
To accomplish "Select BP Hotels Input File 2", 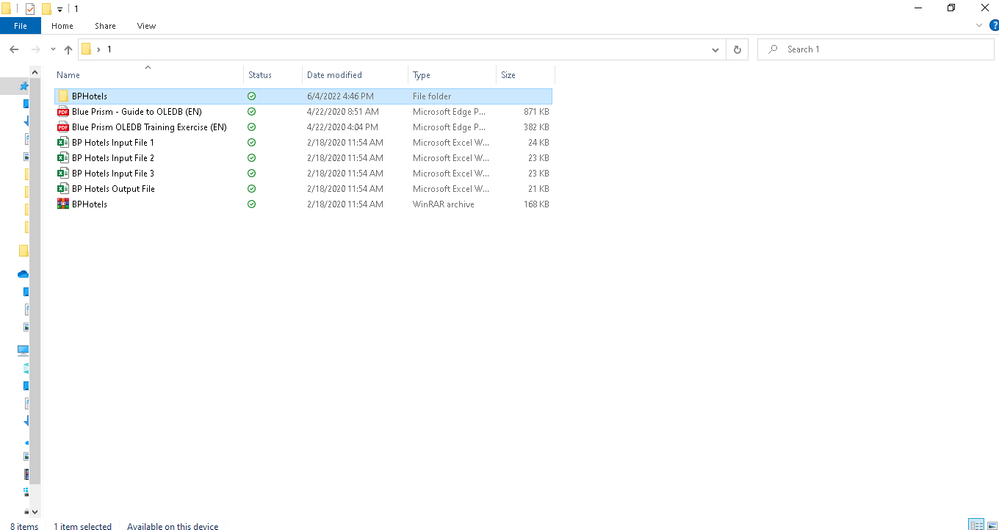I will pyautogui.click(x=113, y=158).
